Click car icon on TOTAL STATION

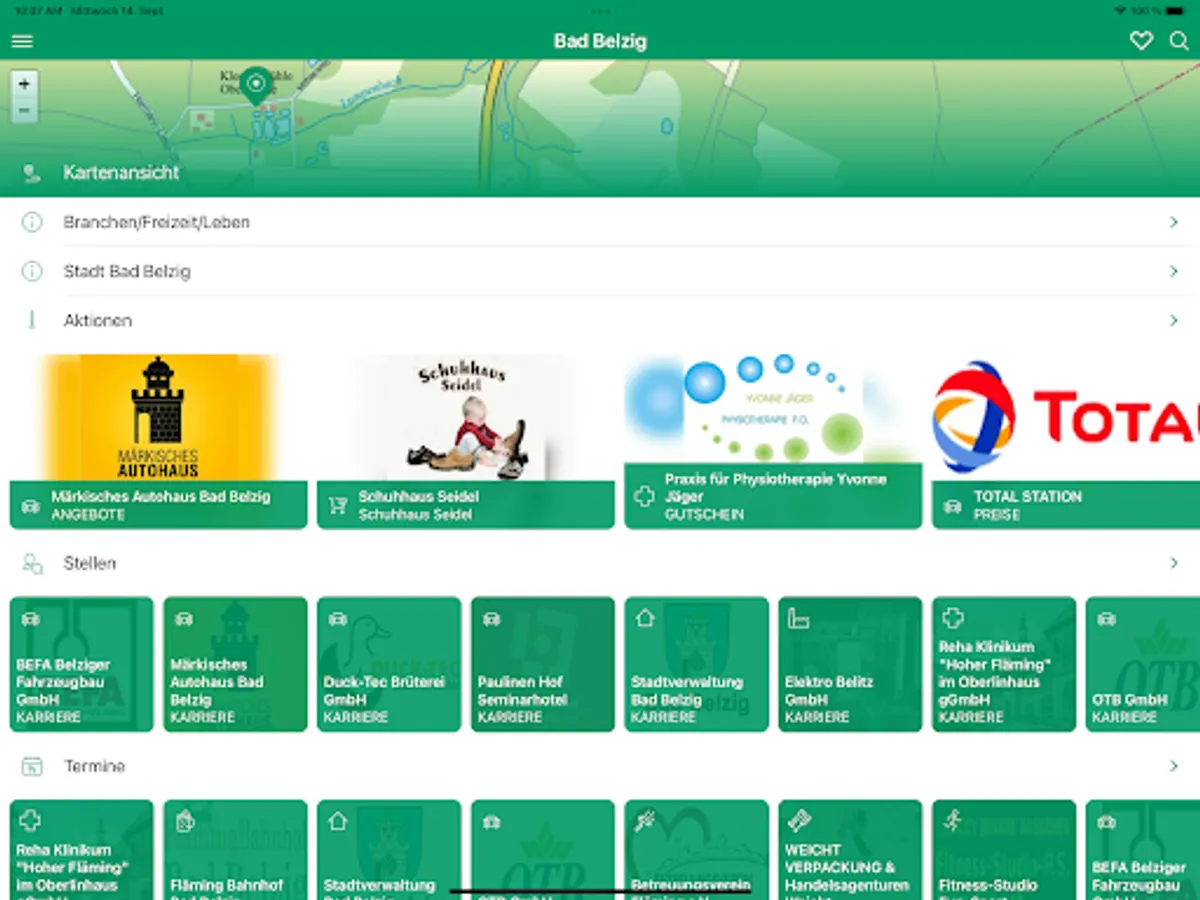pos(953,506)
